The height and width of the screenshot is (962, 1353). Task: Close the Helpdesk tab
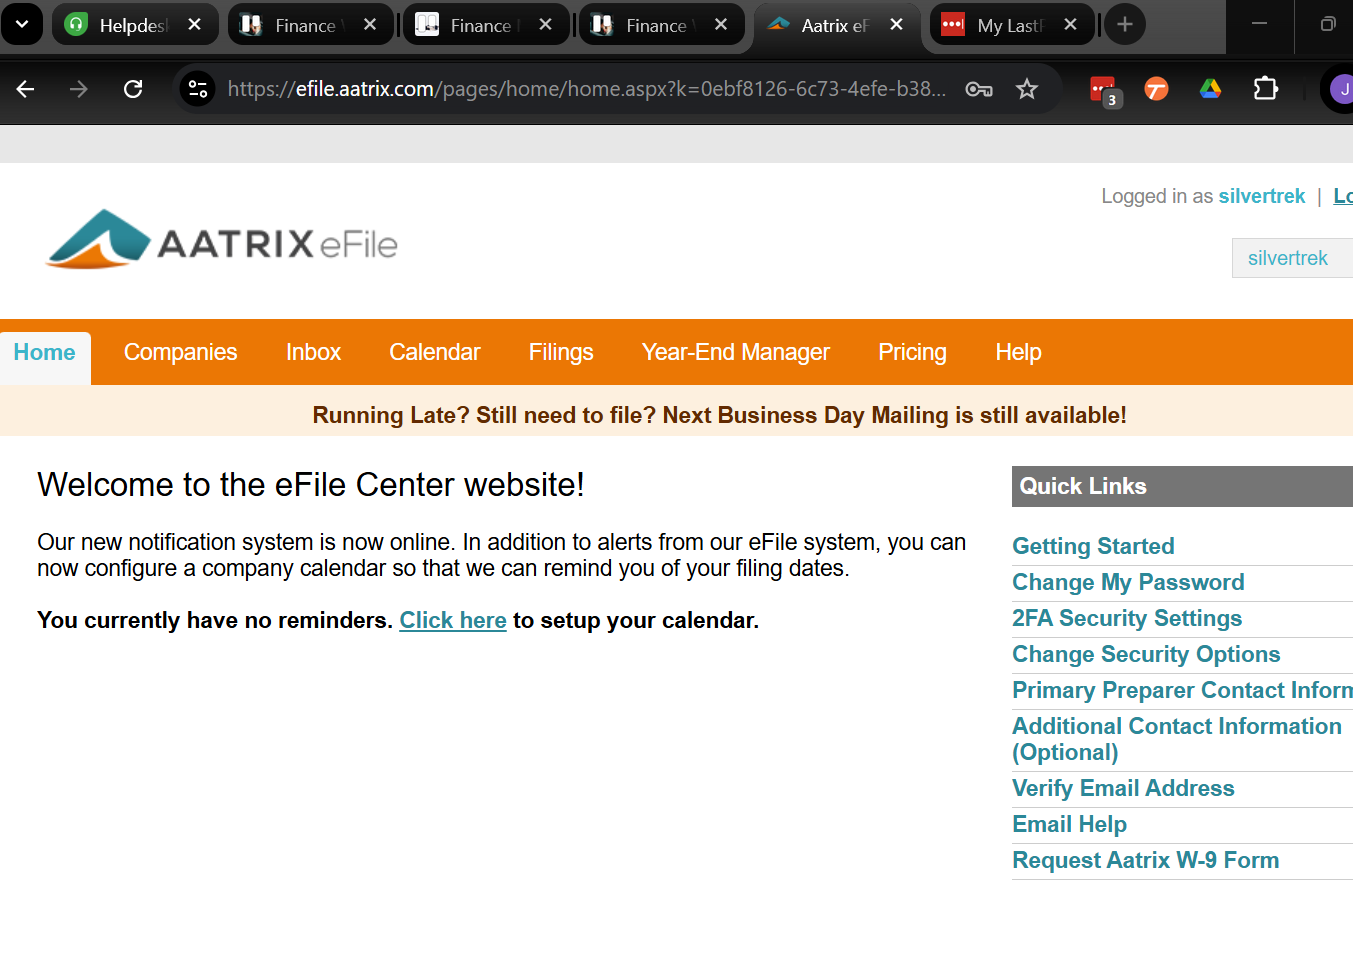(x=195, y=24)
